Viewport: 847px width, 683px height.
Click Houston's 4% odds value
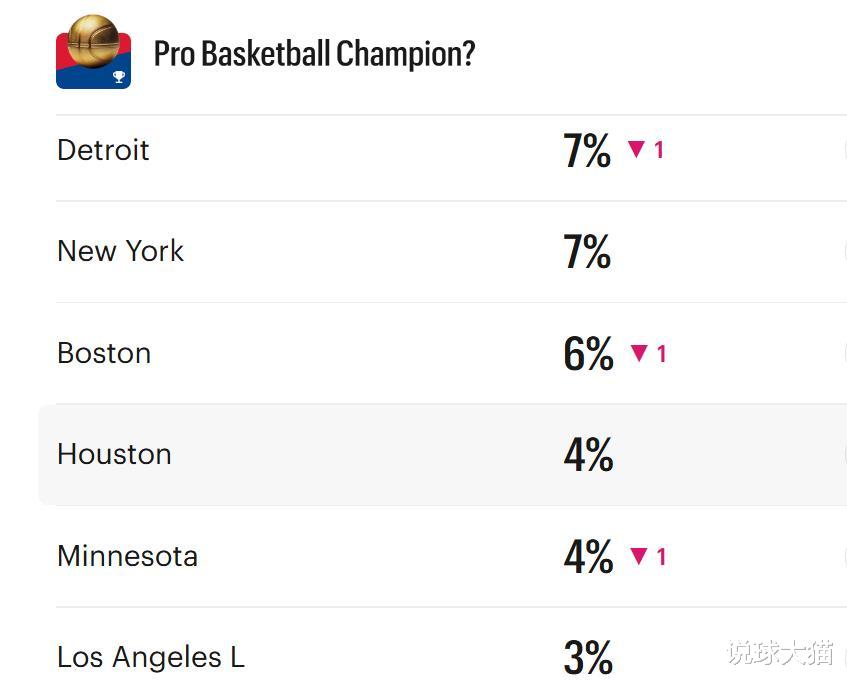tap(588, 455)
